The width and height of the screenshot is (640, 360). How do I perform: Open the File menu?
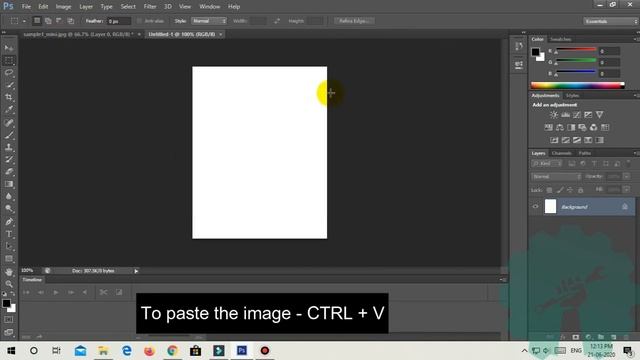coord(26,7)
